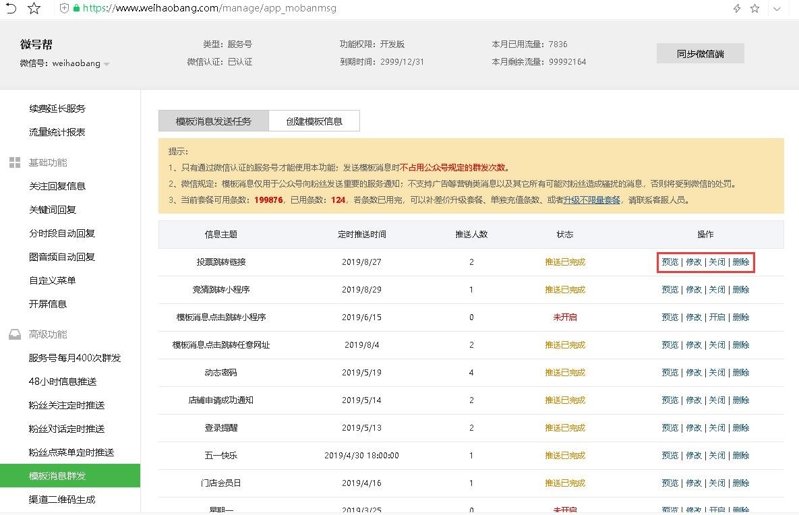Click the lightning bolt icon at top right

[737, 8]
